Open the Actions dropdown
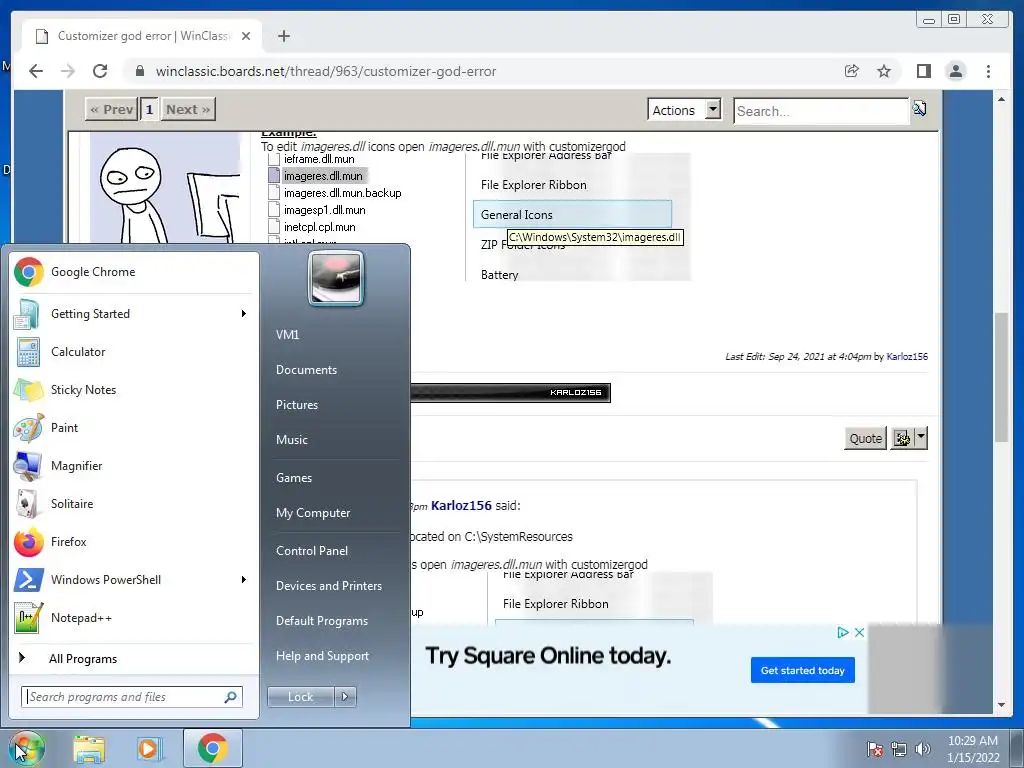The image size is (1024, 768). (684, 110)
